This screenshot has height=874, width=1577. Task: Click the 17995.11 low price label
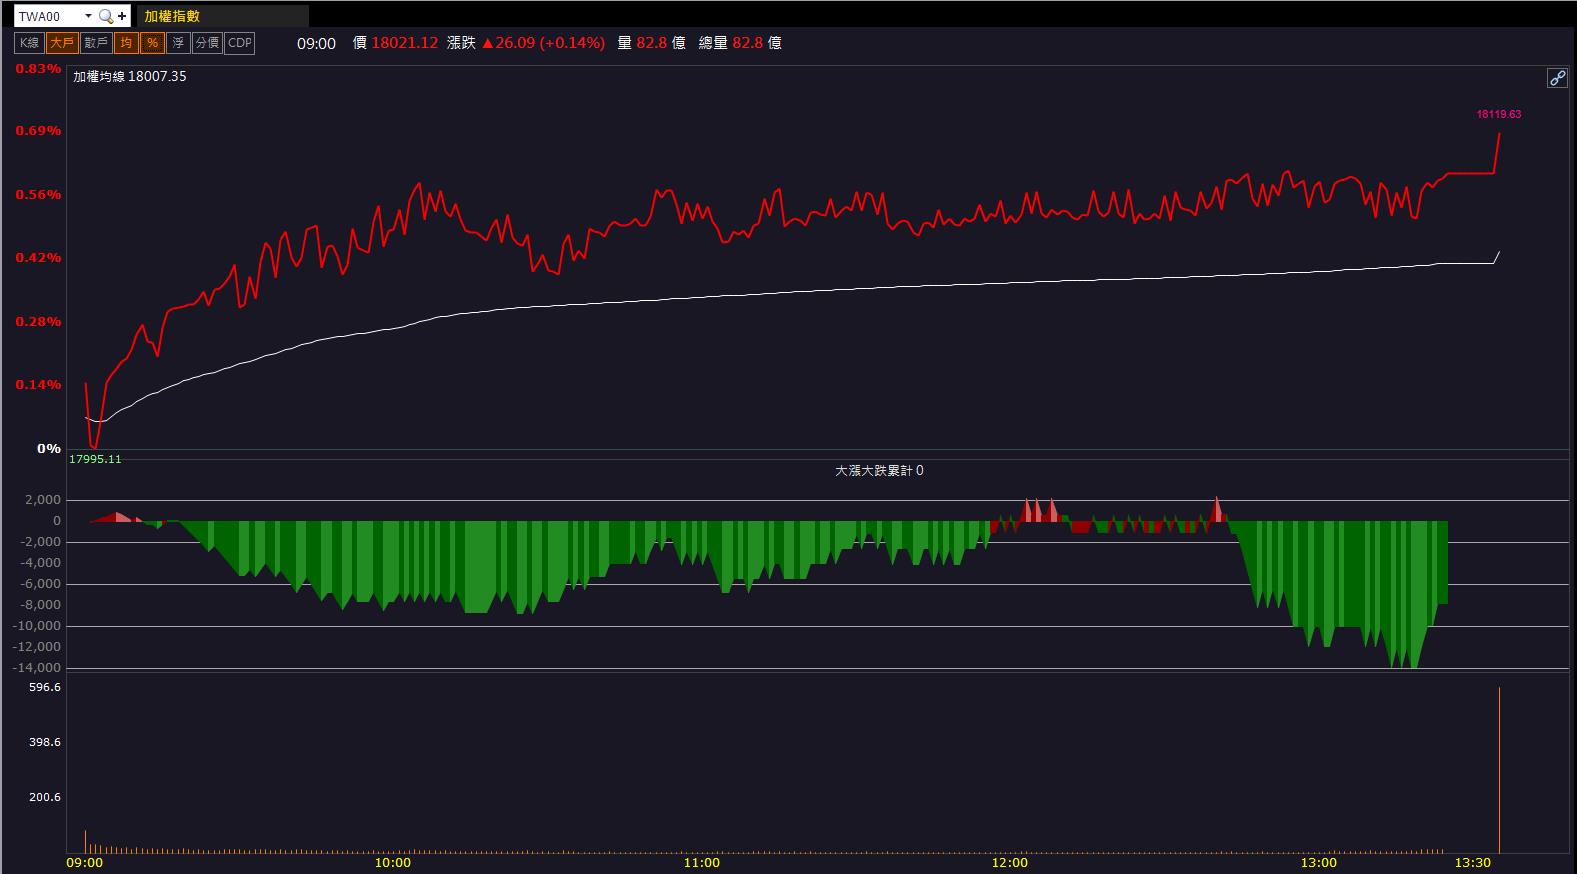click(95, 459)
